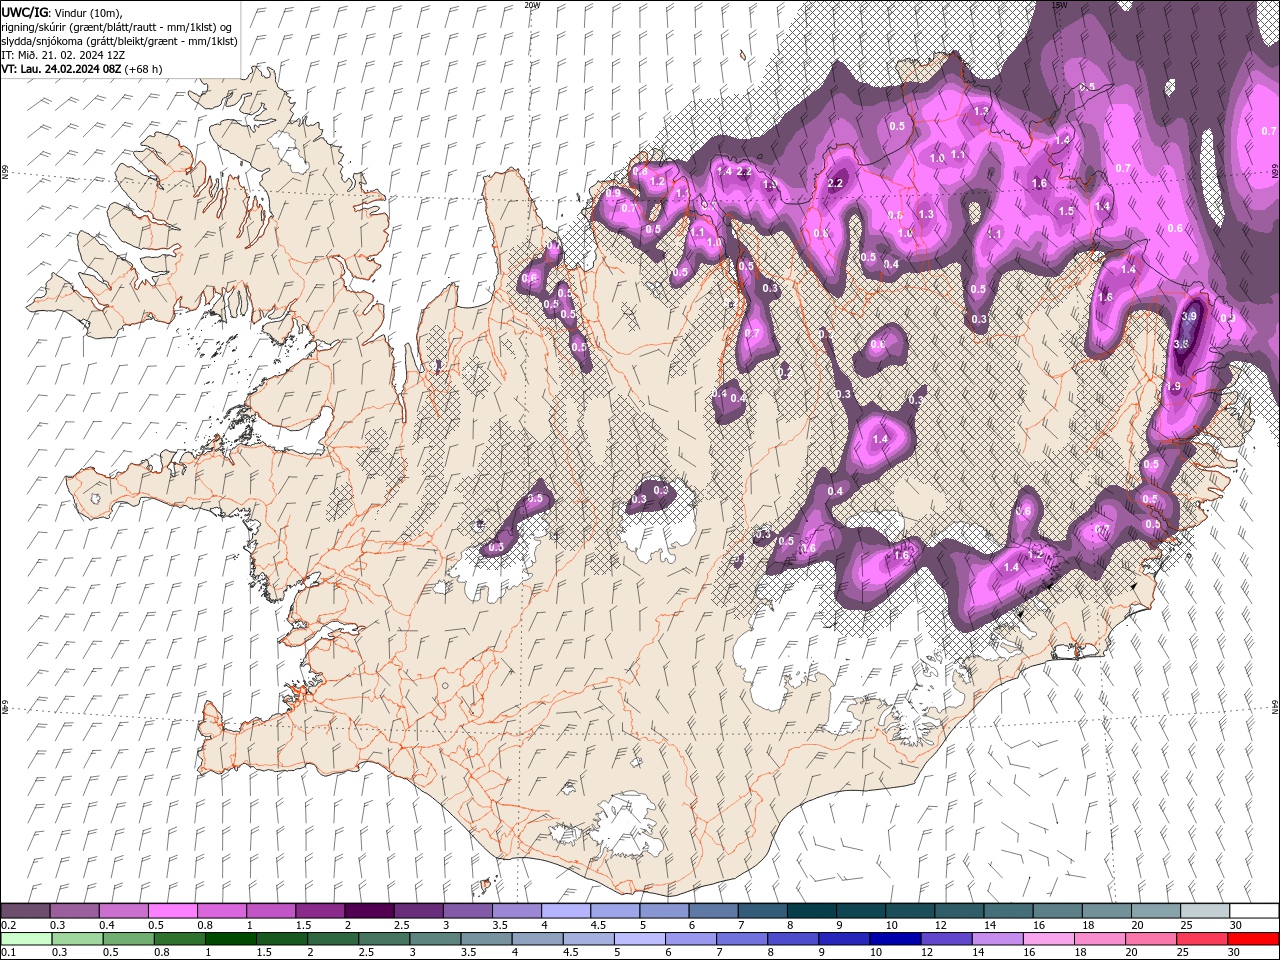Click the pale green 0.1 rain scale swatch
This screenshot has height=960, width=1280.
pos(26,939)
